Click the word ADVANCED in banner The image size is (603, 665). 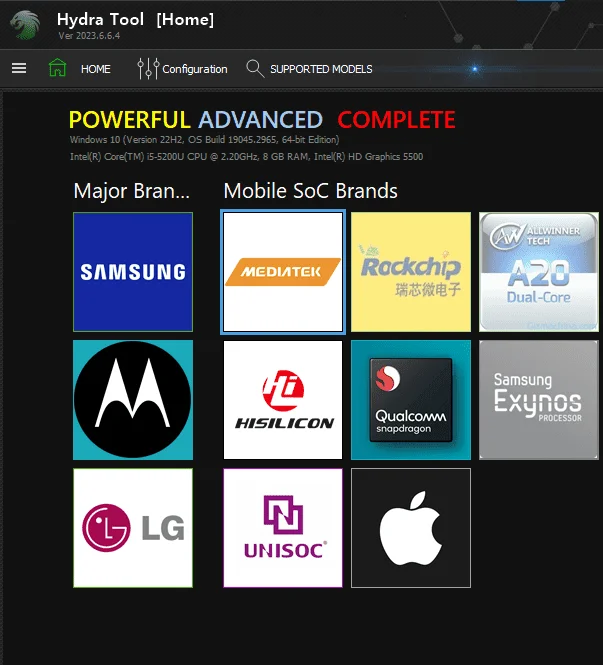click(261, 120)
